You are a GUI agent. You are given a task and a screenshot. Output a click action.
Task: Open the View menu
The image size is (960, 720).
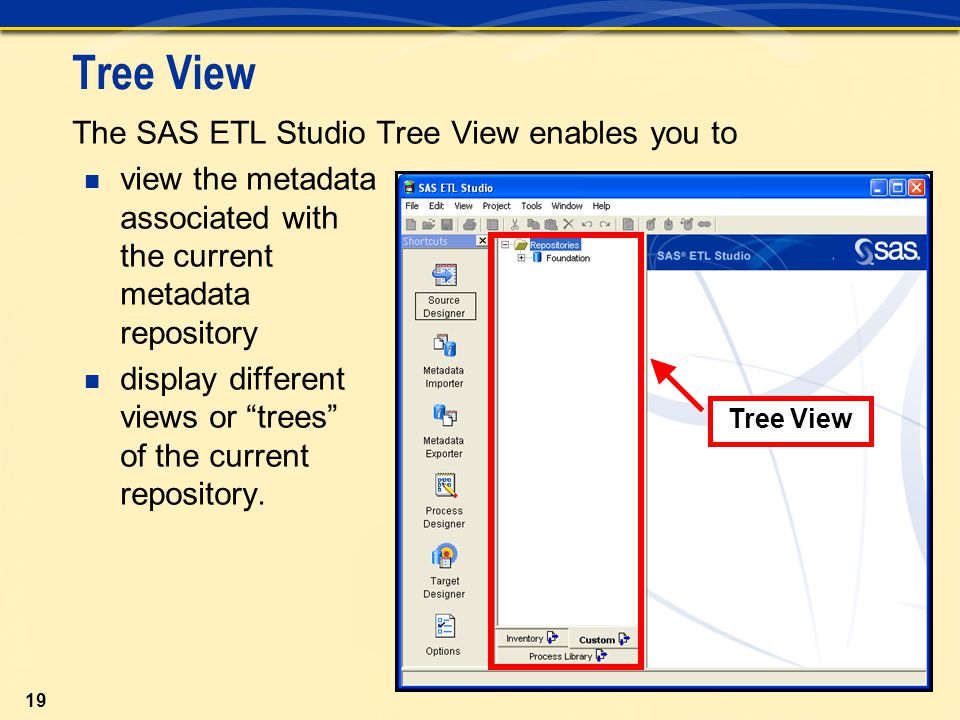coord(463,206)
